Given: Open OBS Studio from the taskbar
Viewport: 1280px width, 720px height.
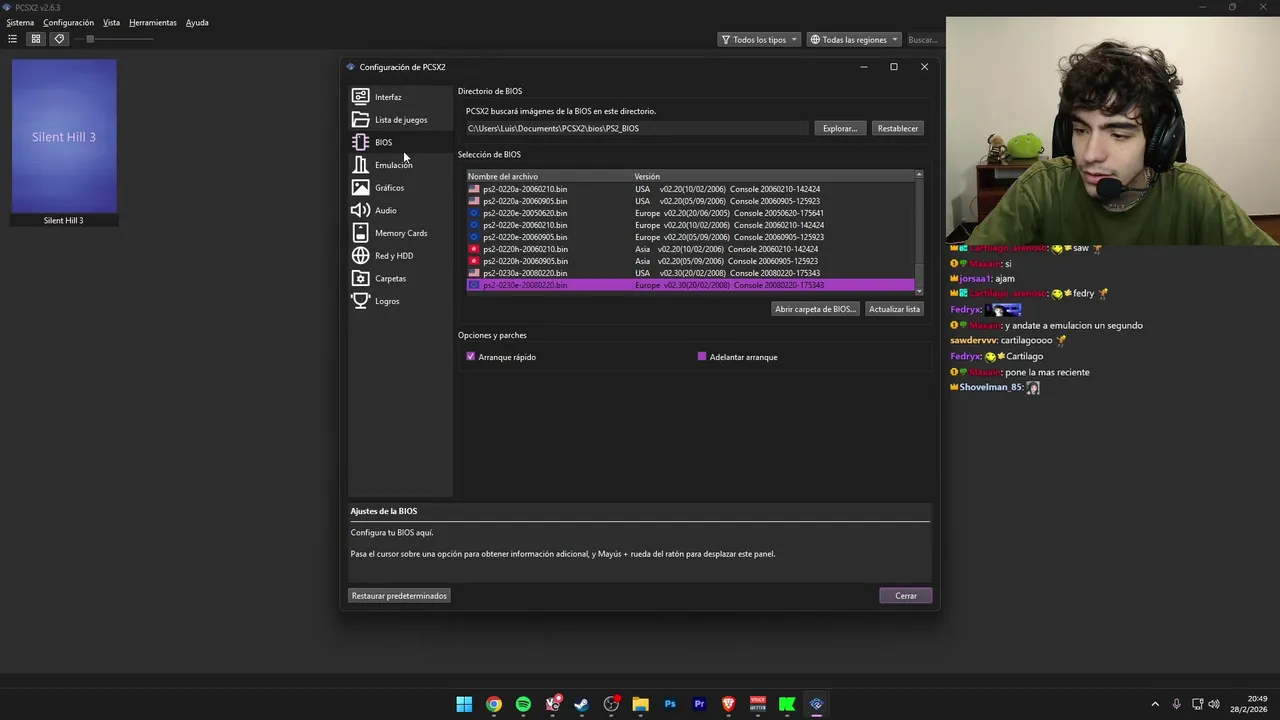Looking at the screenshot, I should [611, 704].
